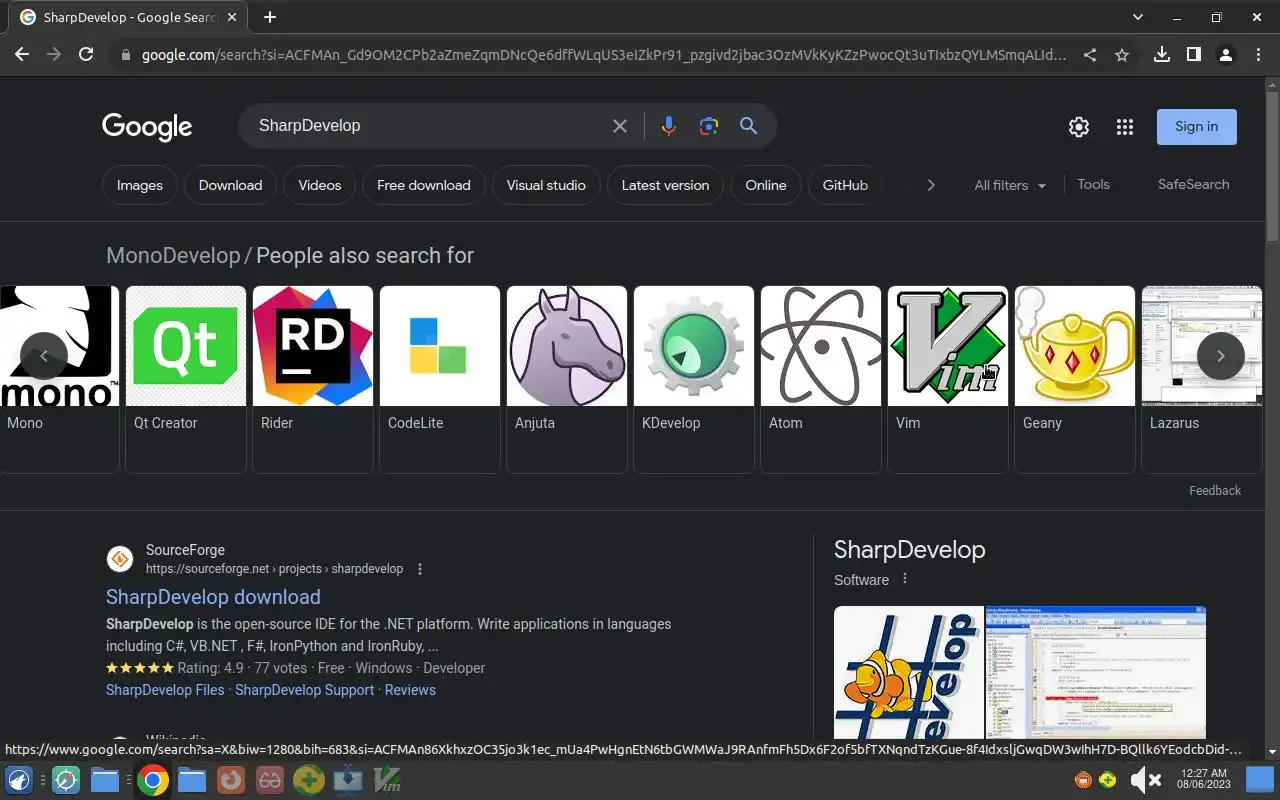1280x800 pixels.
Task: Open Chrome profile menu
Action: point(1226,55)
